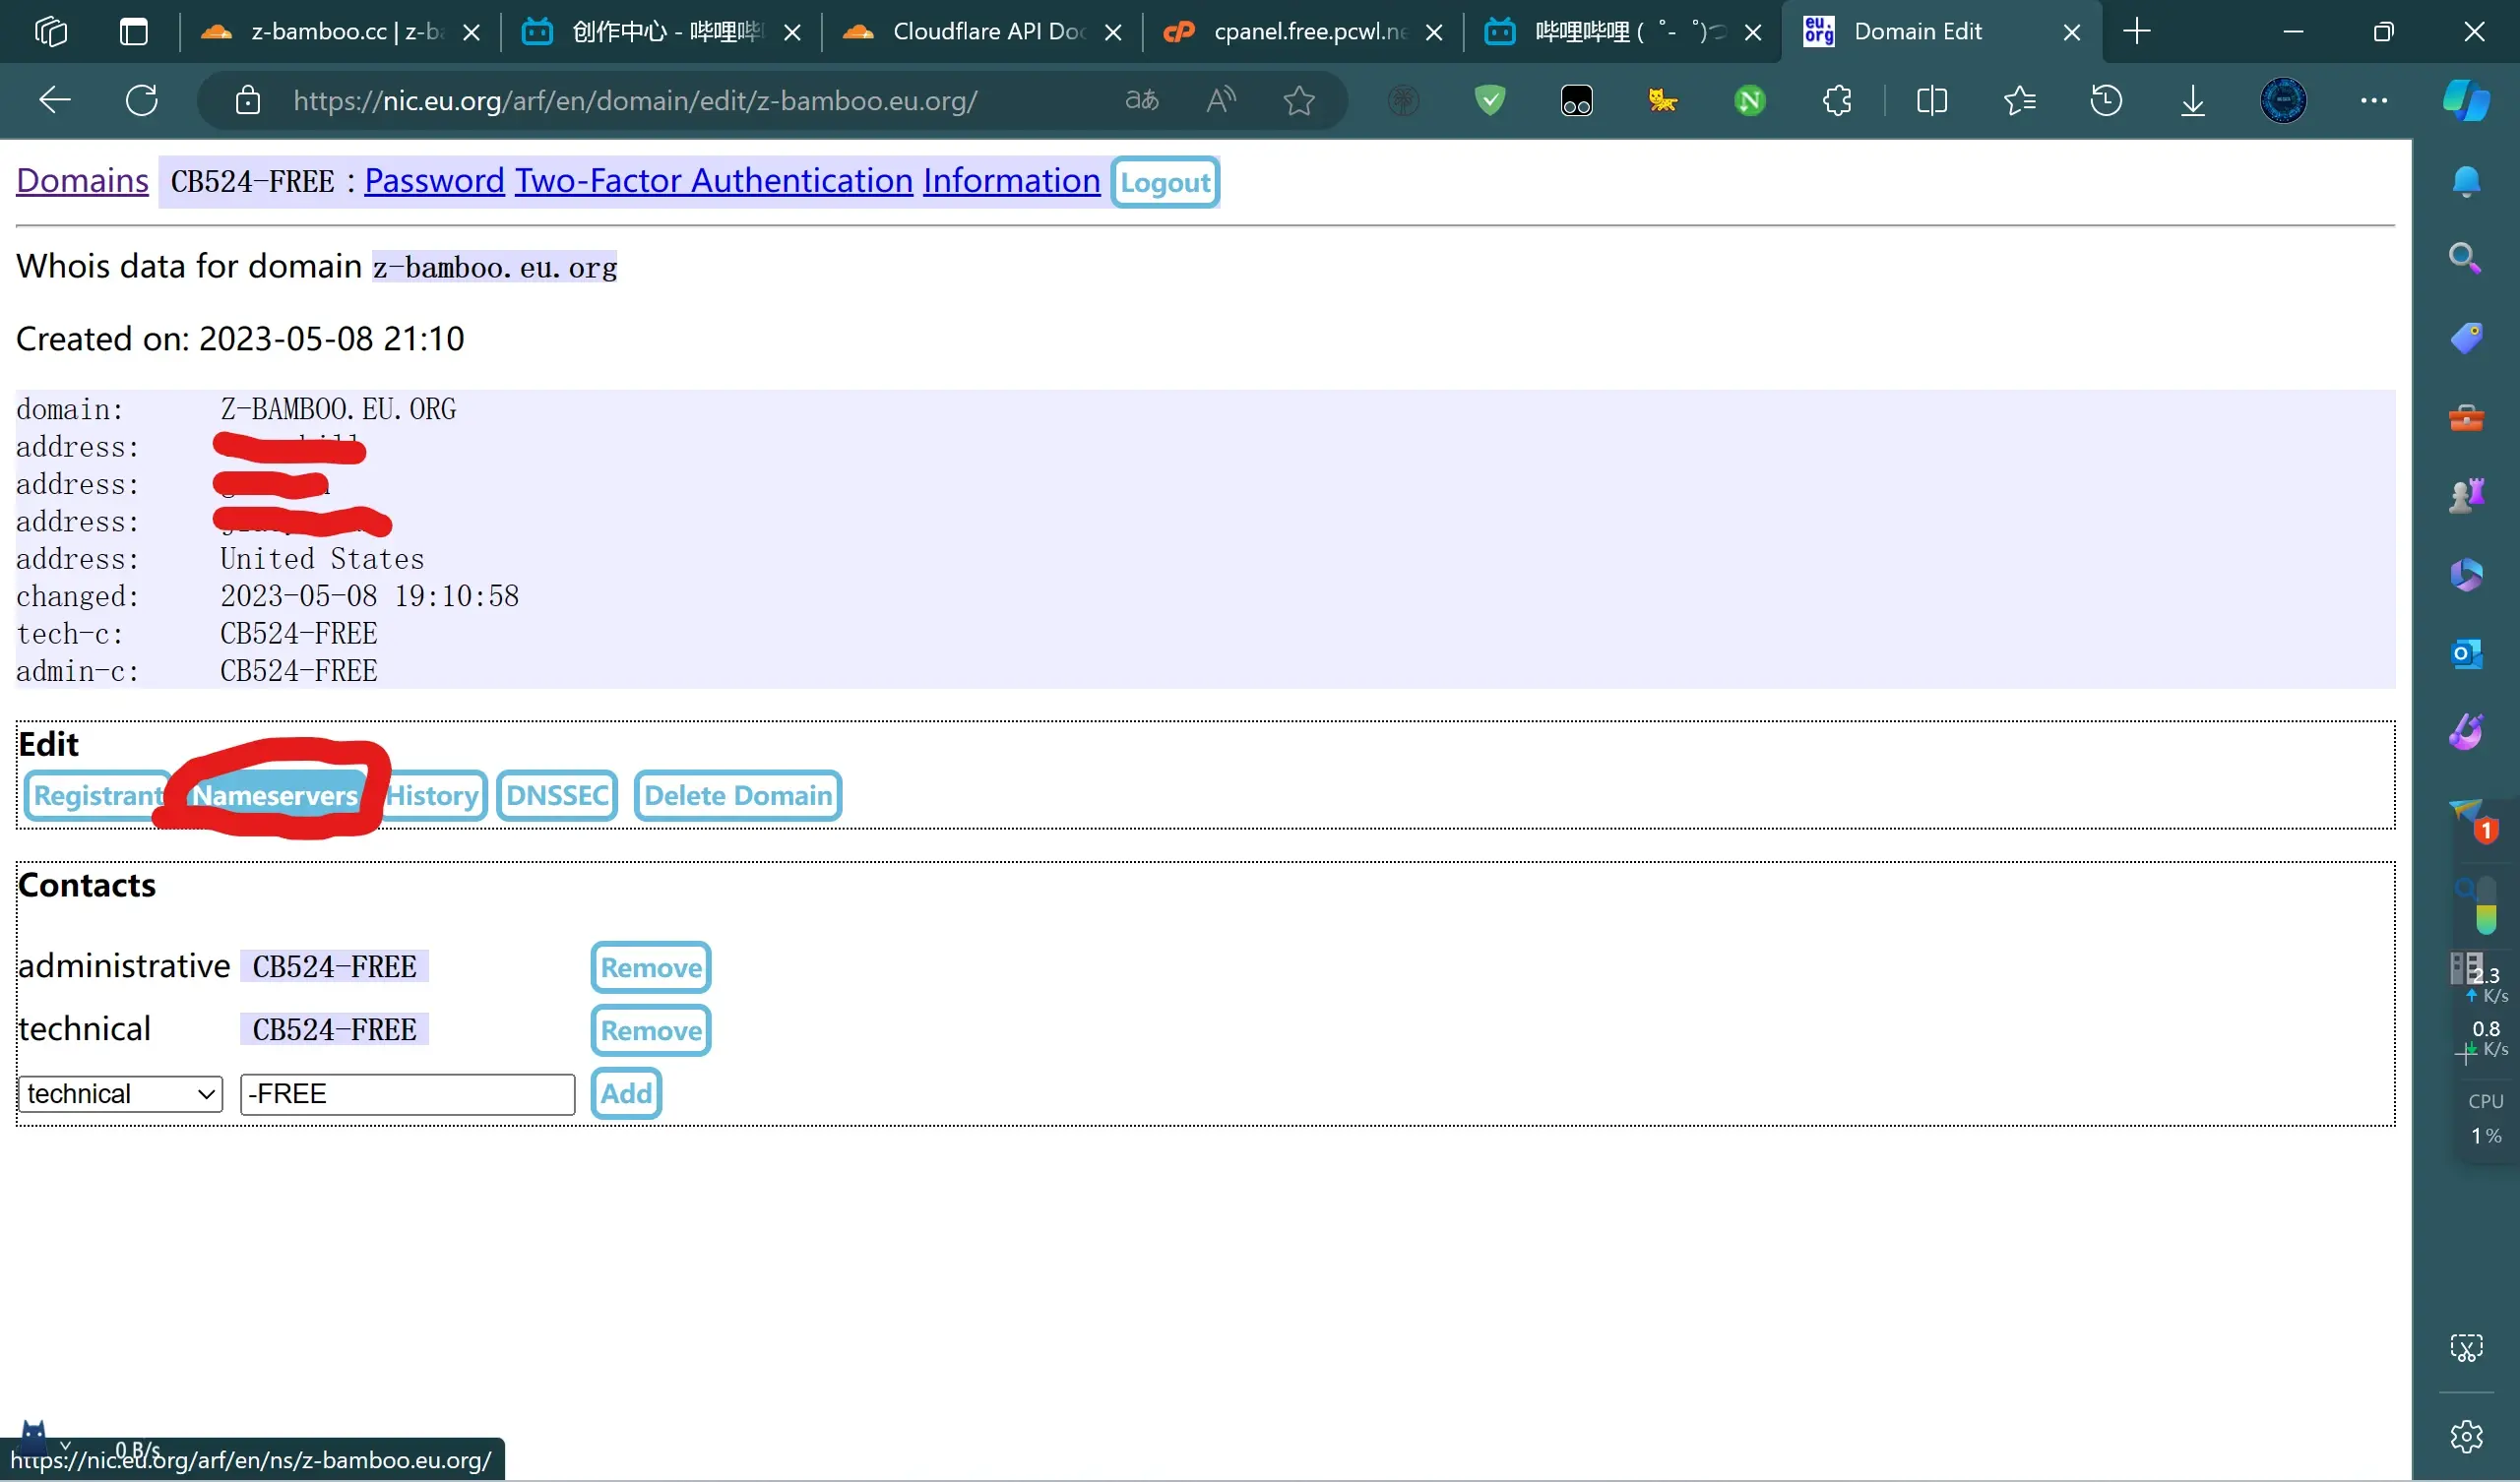
Task: Click the Delete Domain button
Action: [736, 794]
